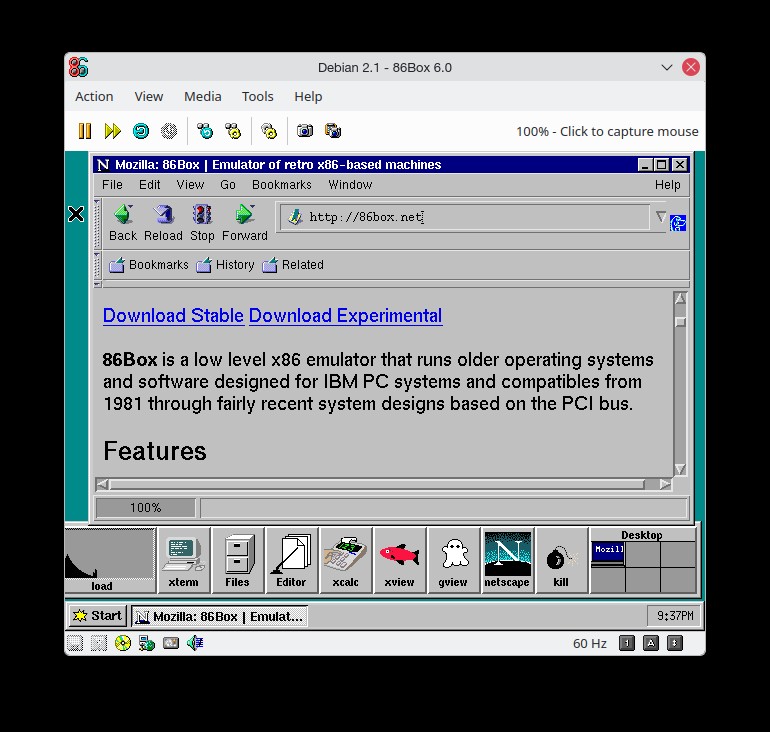Open the 86Box Media menu
Image resolution: width=770 pixels, height=732 pixels.
point(203,96)
